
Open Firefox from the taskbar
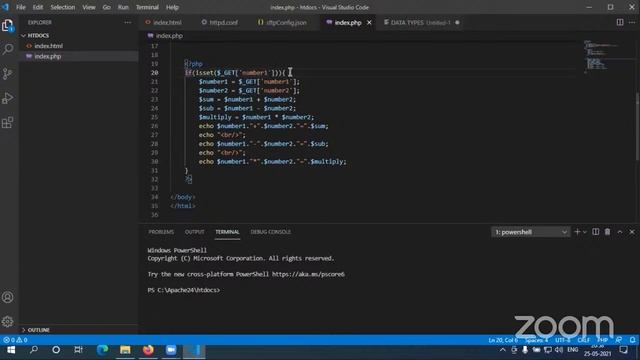tap(148, 350)
